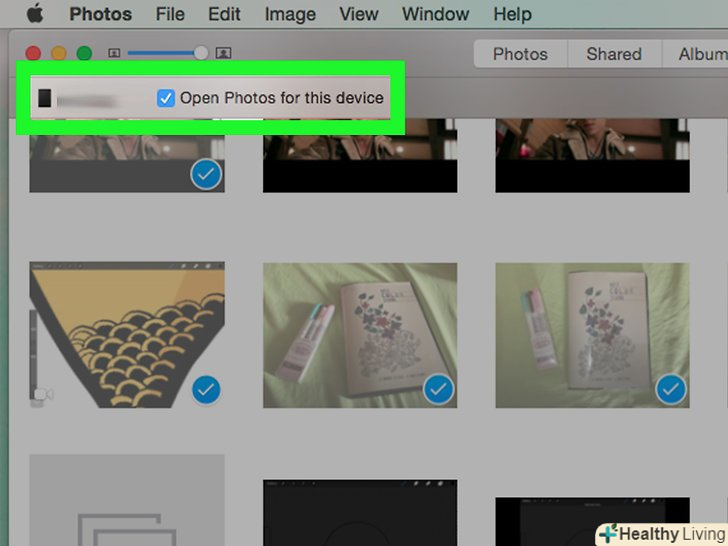The image size is (728, 546).
Task: Open the Photos application menu
Action: coord(100,14)
